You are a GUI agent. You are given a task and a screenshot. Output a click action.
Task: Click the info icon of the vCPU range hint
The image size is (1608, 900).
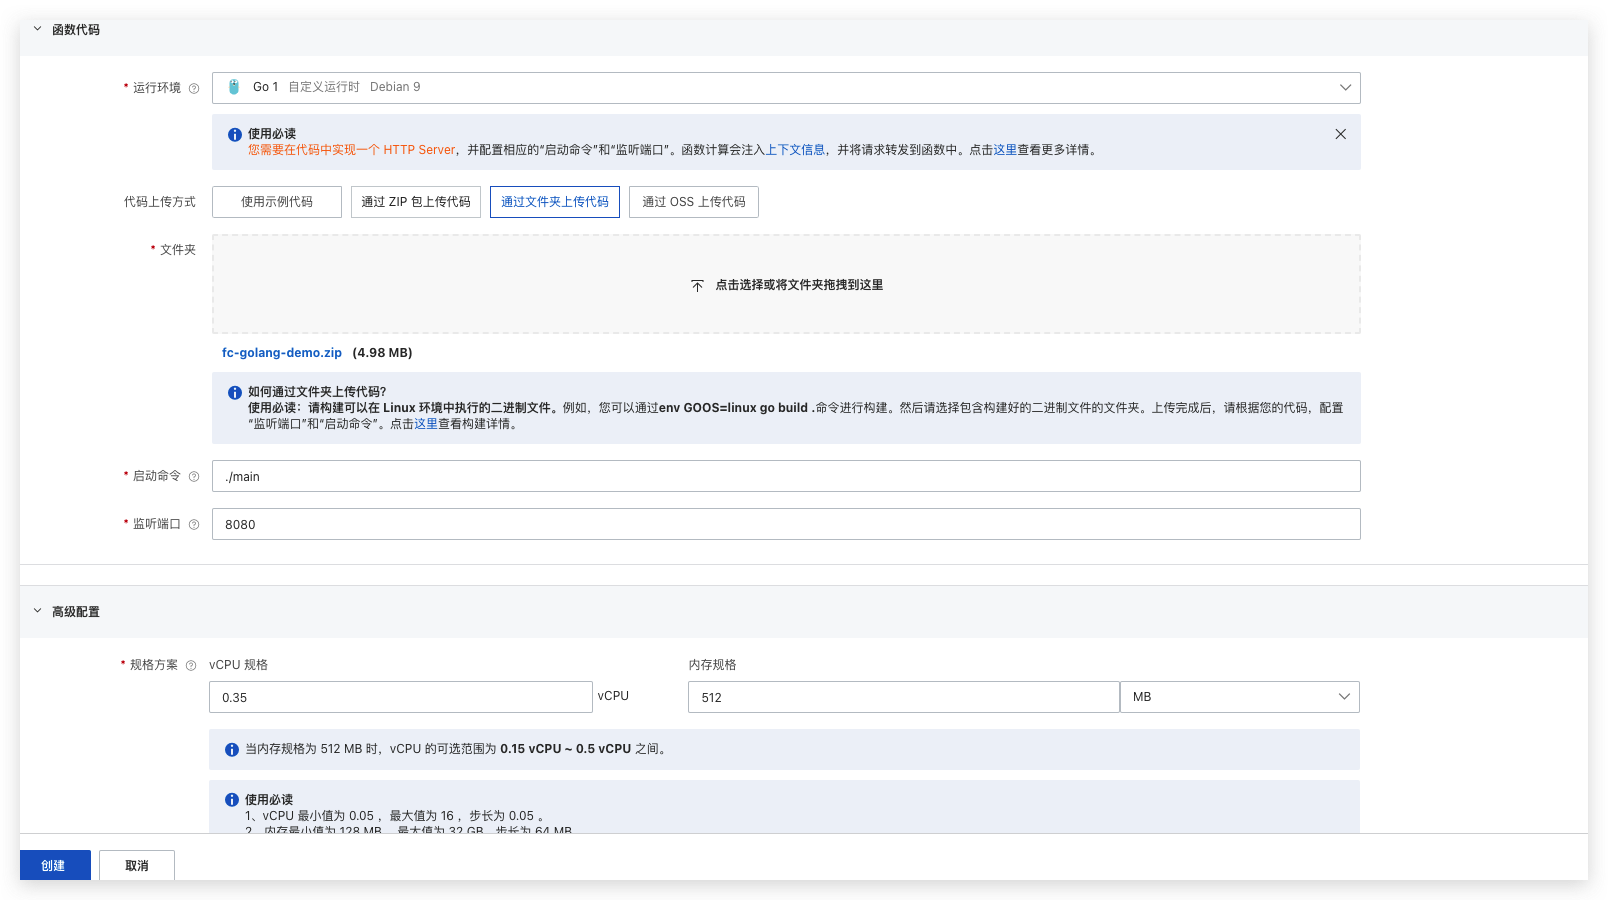[232, 749]
